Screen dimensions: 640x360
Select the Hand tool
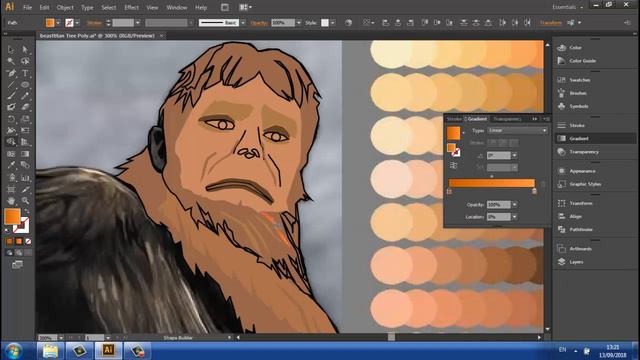tap(11, 201)
